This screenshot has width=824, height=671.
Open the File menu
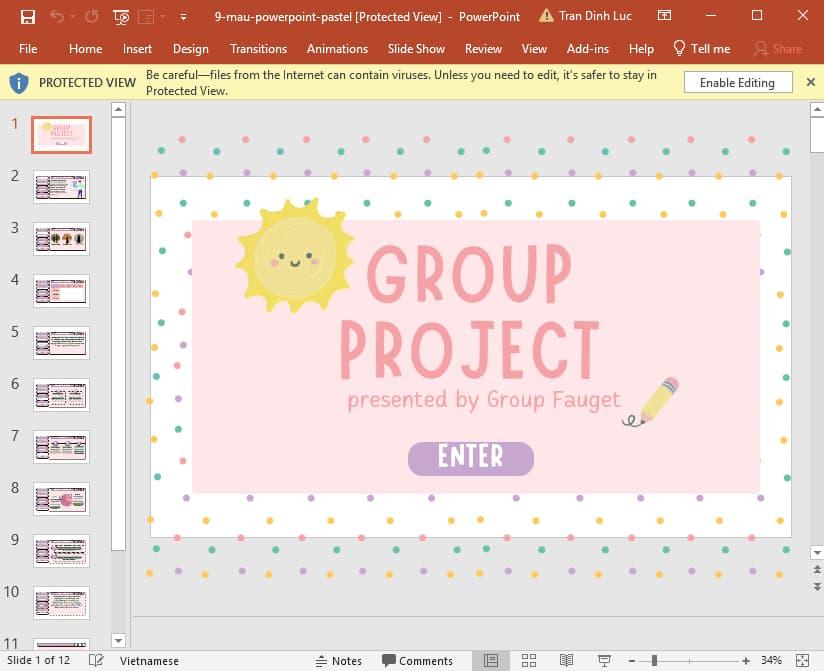pyautogui.click(x=28, y=48)
